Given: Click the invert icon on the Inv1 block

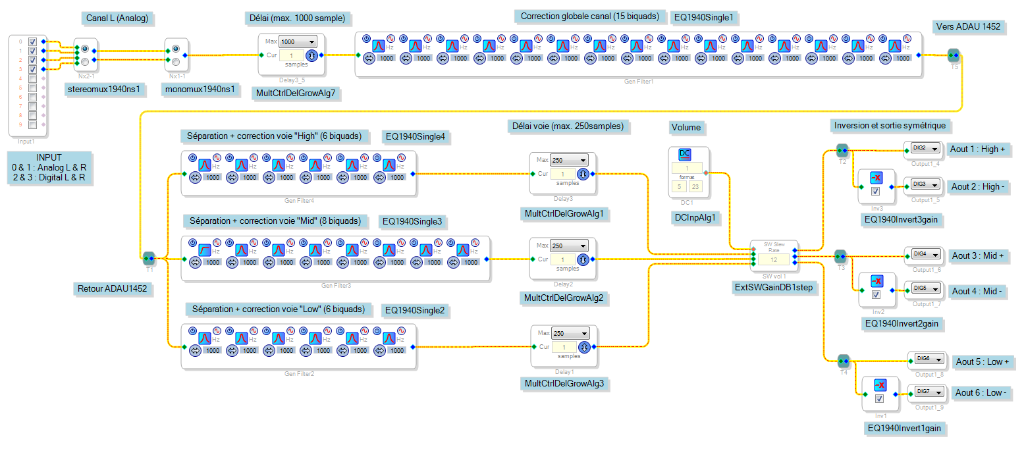Looking at the screenshot, I should [x=880, y=385].
